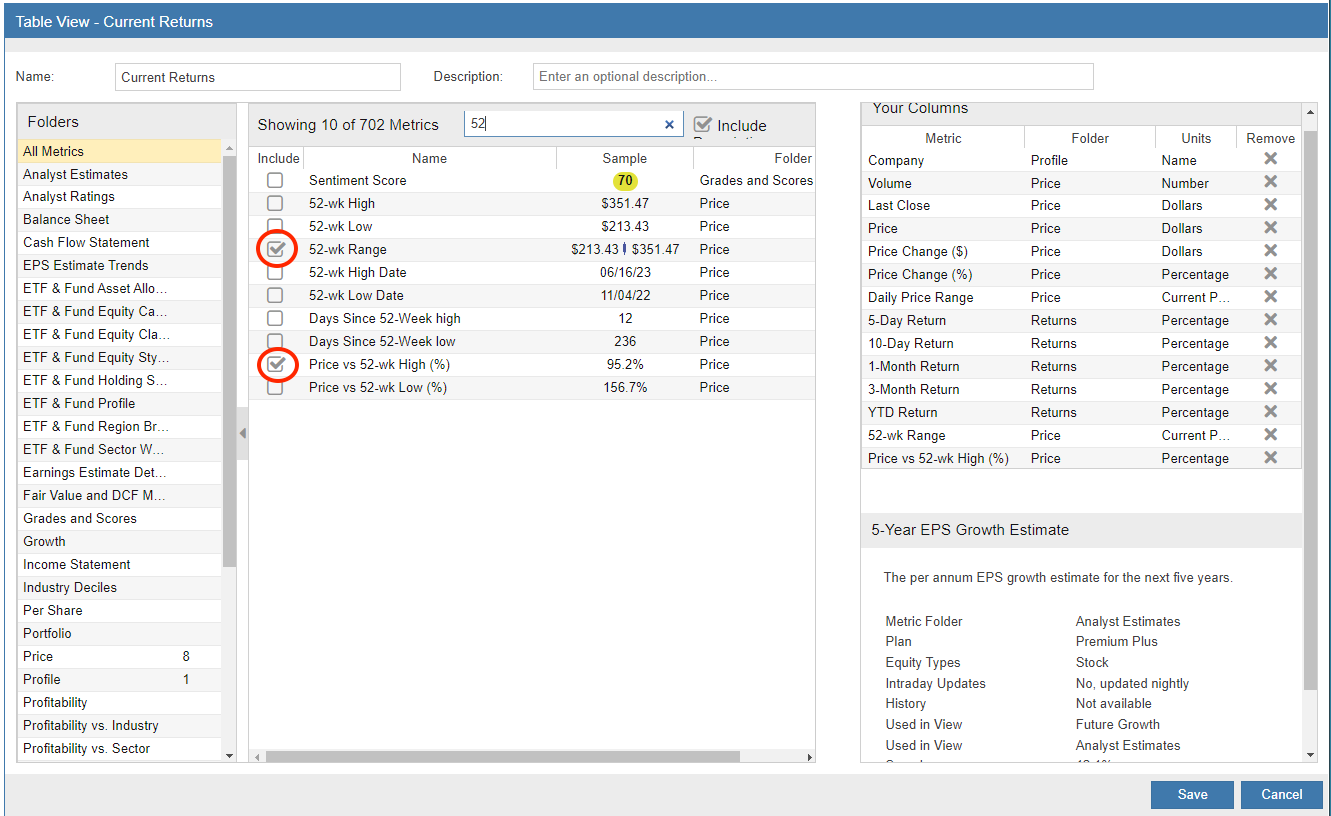Remove the YTD Return column
The height and width of the screenshot is (816, 1331).
click(x=1270, y=412)
